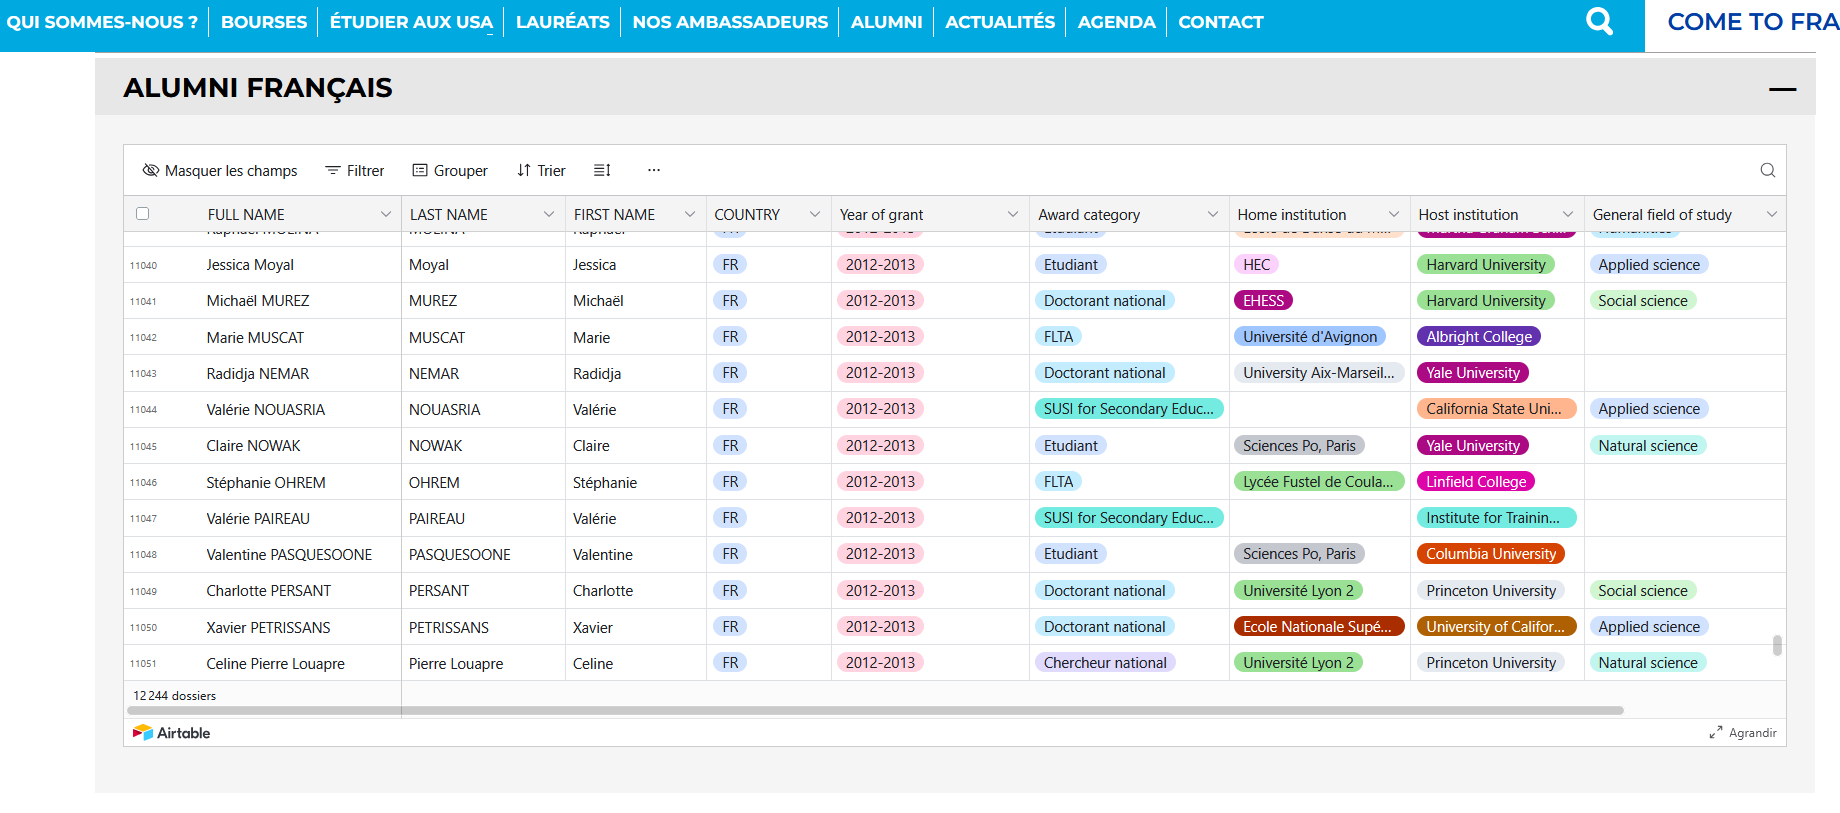Image resolution: width=1840 pixels, height=813 pixels.
Task: Click the vertical table scrollbar thumb
Action: pyautogui.click(x=1777, y=645)
